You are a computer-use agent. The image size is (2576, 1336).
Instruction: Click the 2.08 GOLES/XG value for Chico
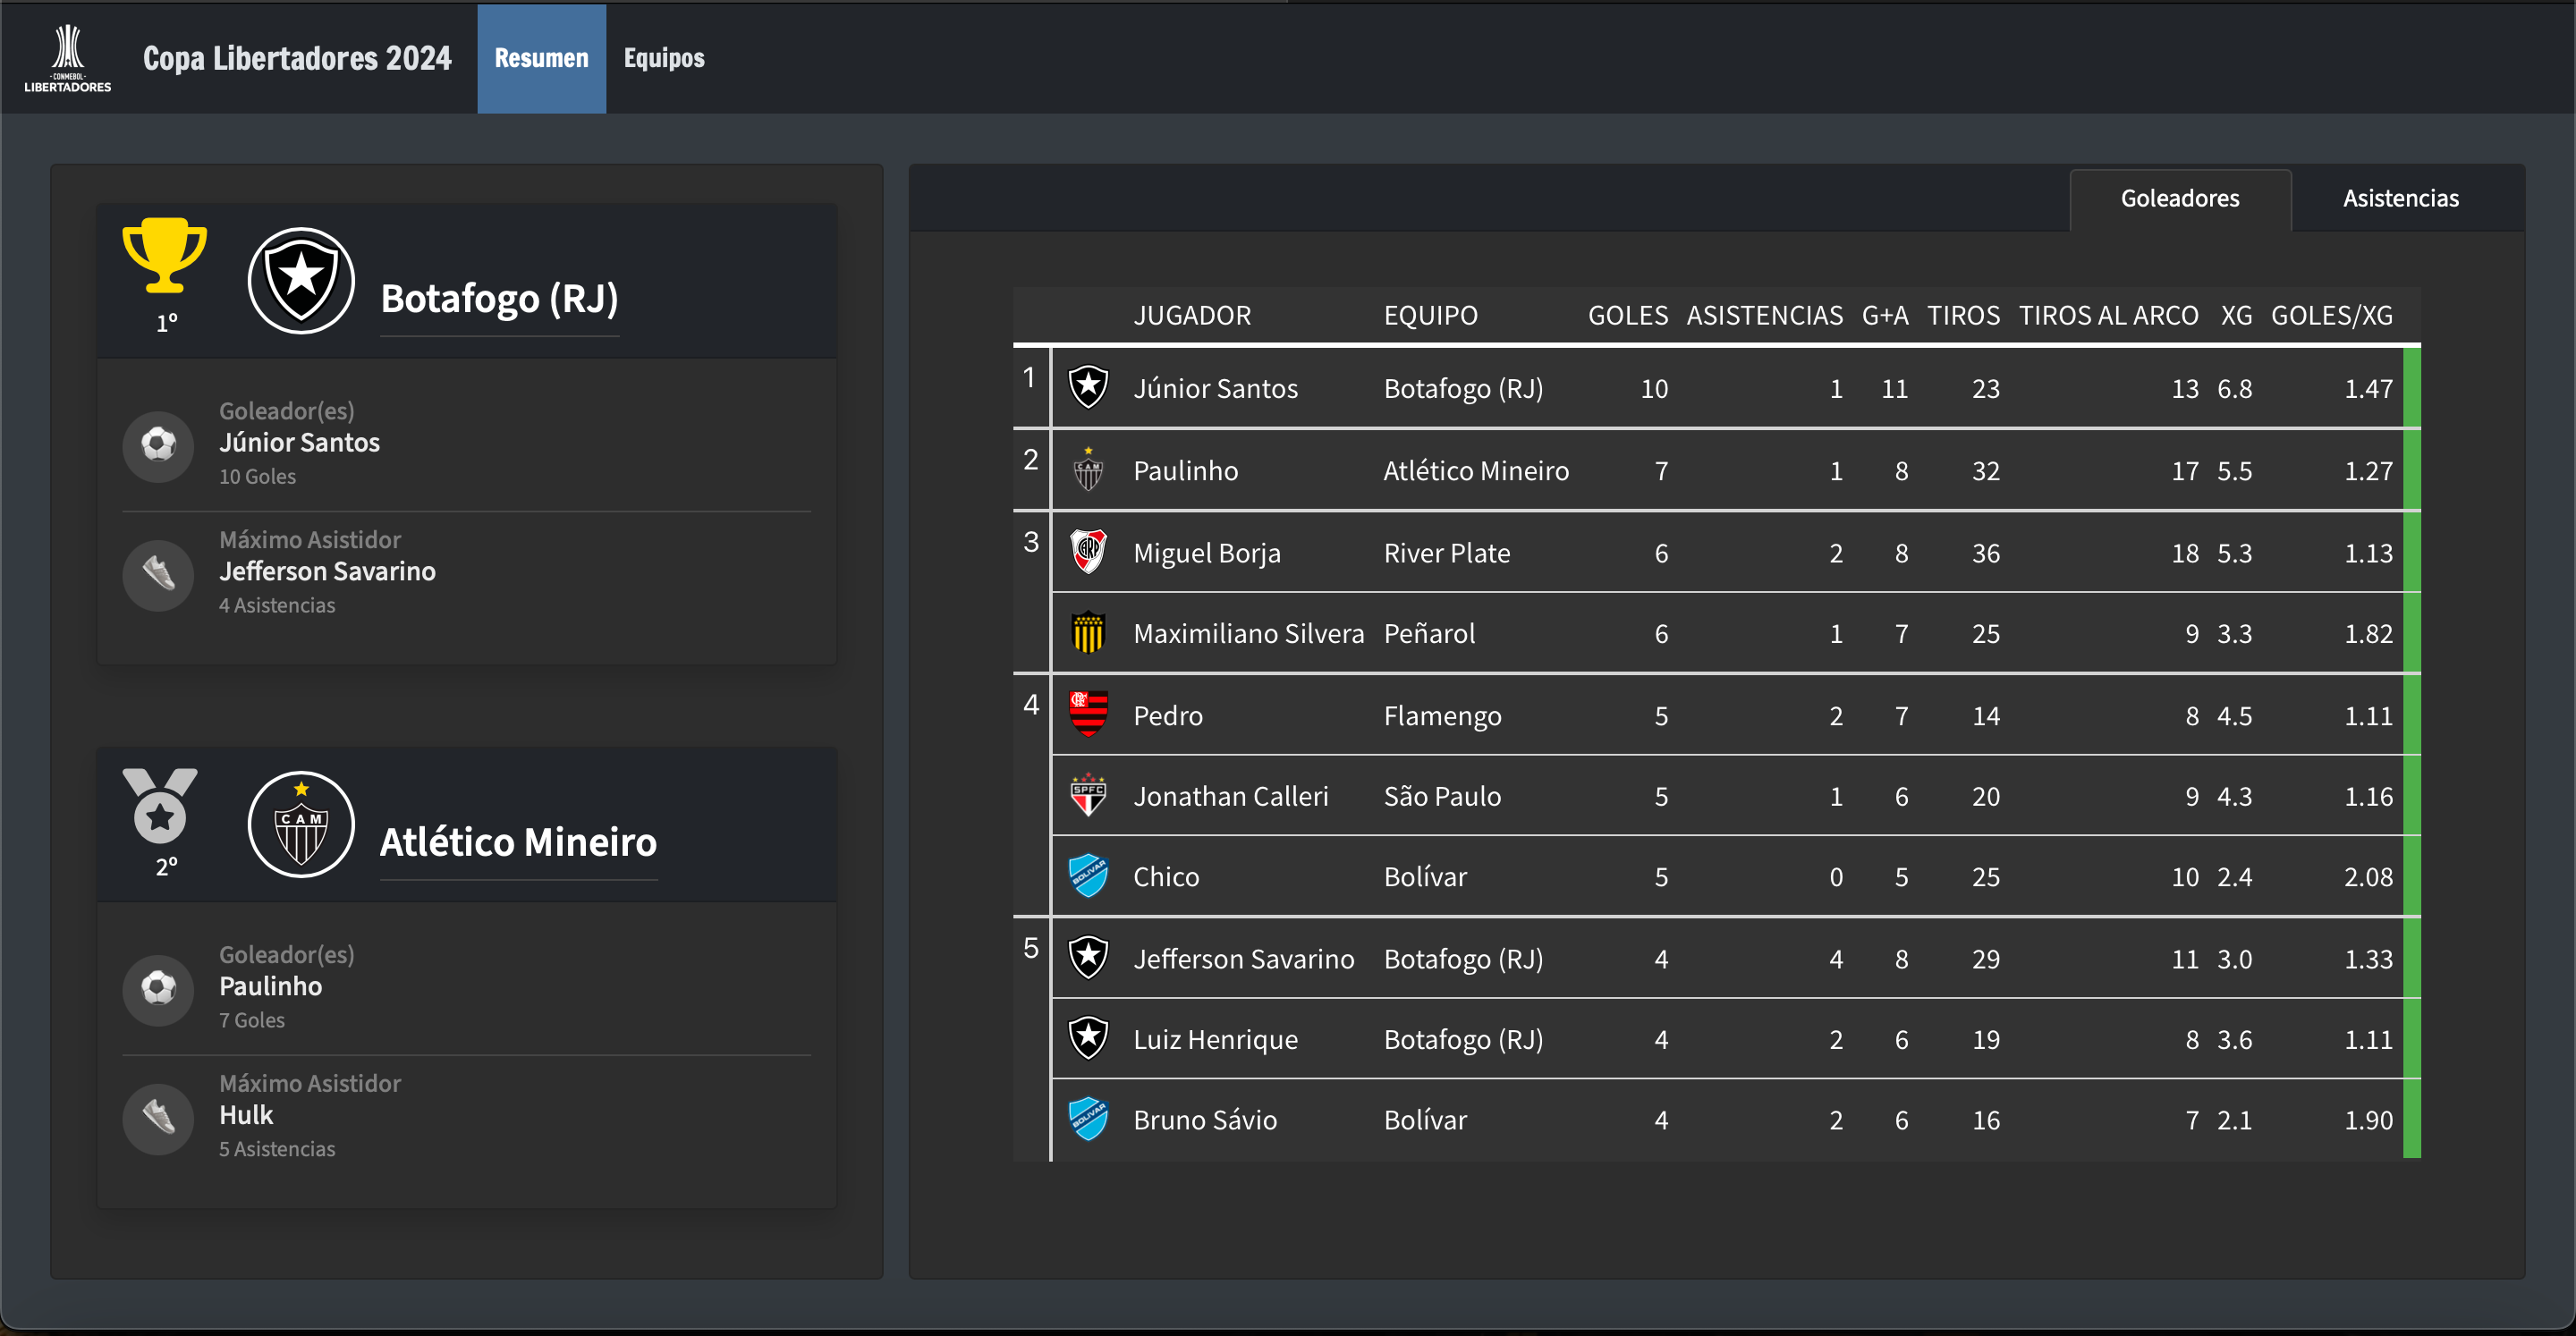coord(2368,877)
